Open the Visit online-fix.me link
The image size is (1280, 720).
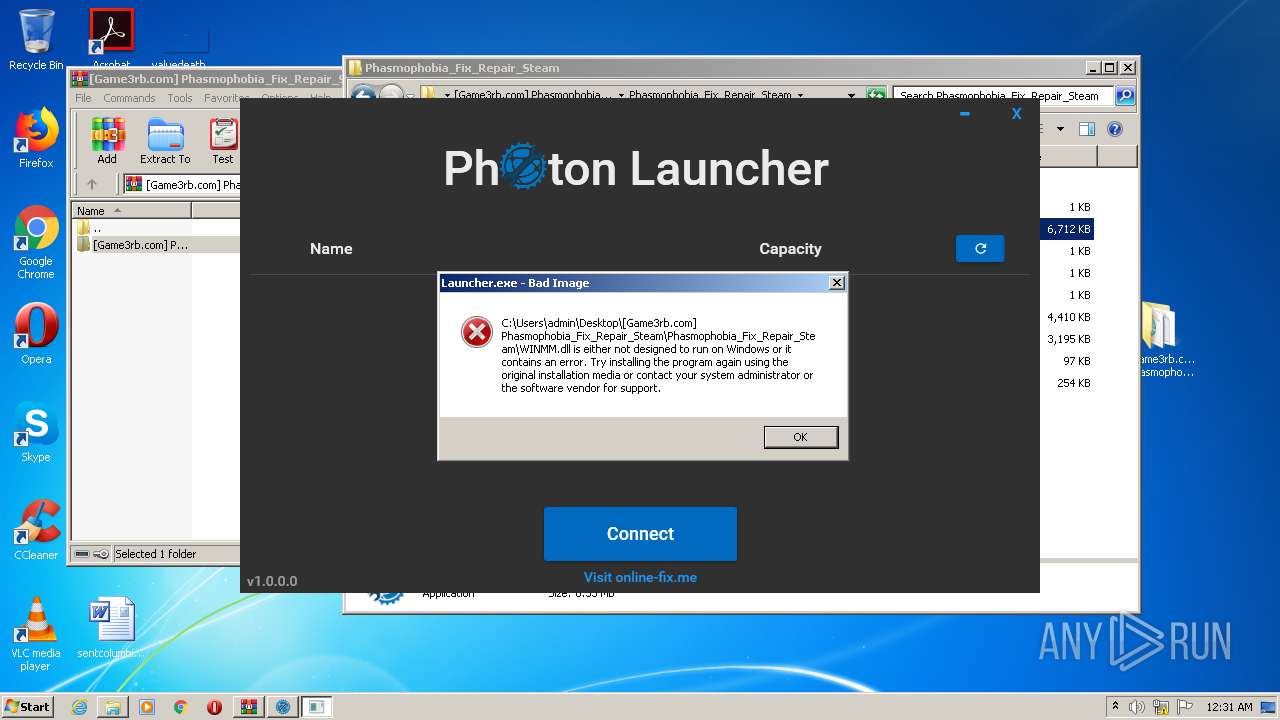point(640,577)
